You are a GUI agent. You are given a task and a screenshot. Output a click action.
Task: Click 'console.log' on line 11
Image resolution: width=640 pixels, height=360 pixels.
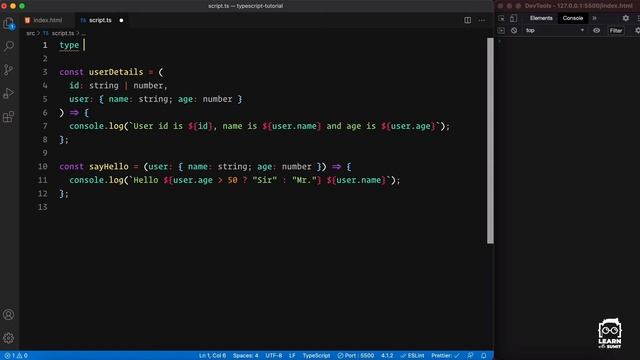(x=96, y=180)
